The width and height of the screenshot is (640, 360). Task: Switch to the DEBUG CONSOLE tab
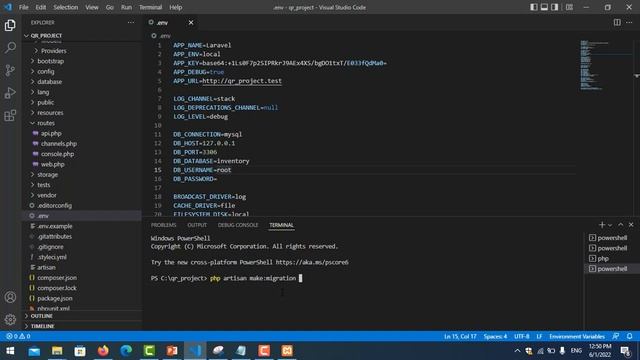(238, 225)
